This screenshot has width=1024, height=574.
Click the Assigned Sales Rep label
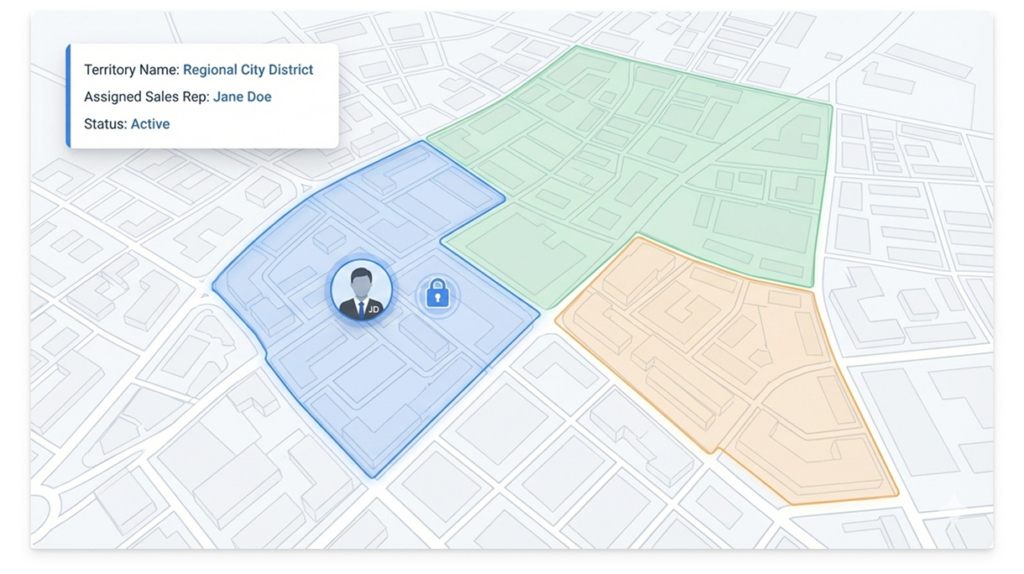pyautogui.click(x=146, y=97)
